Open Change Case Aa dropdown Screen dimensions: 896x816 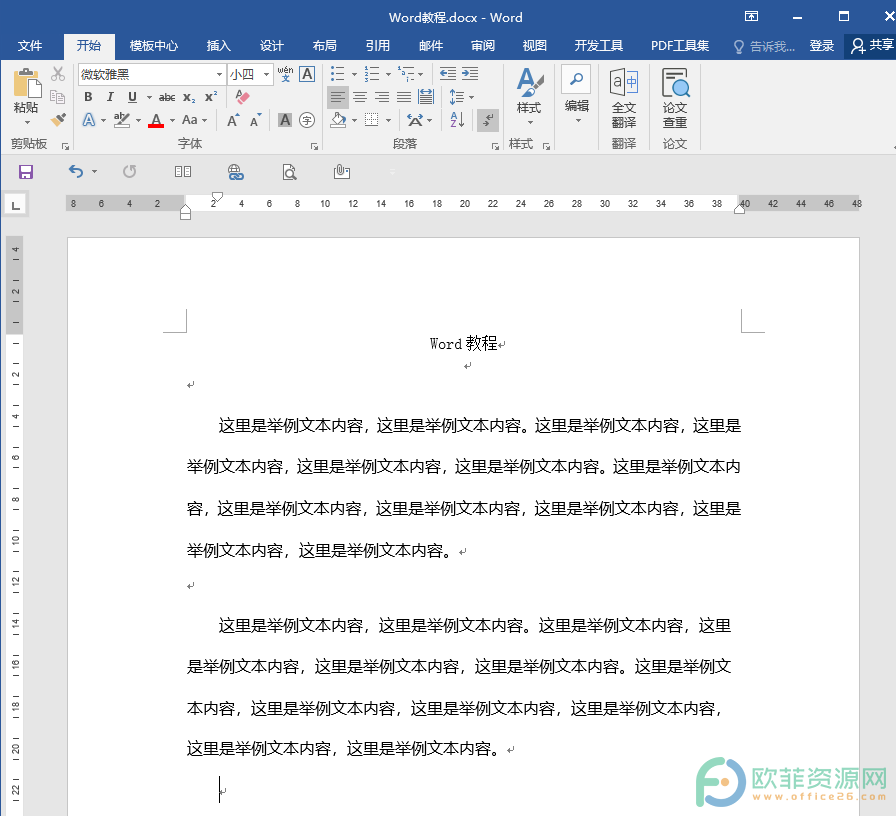[194, 120]
